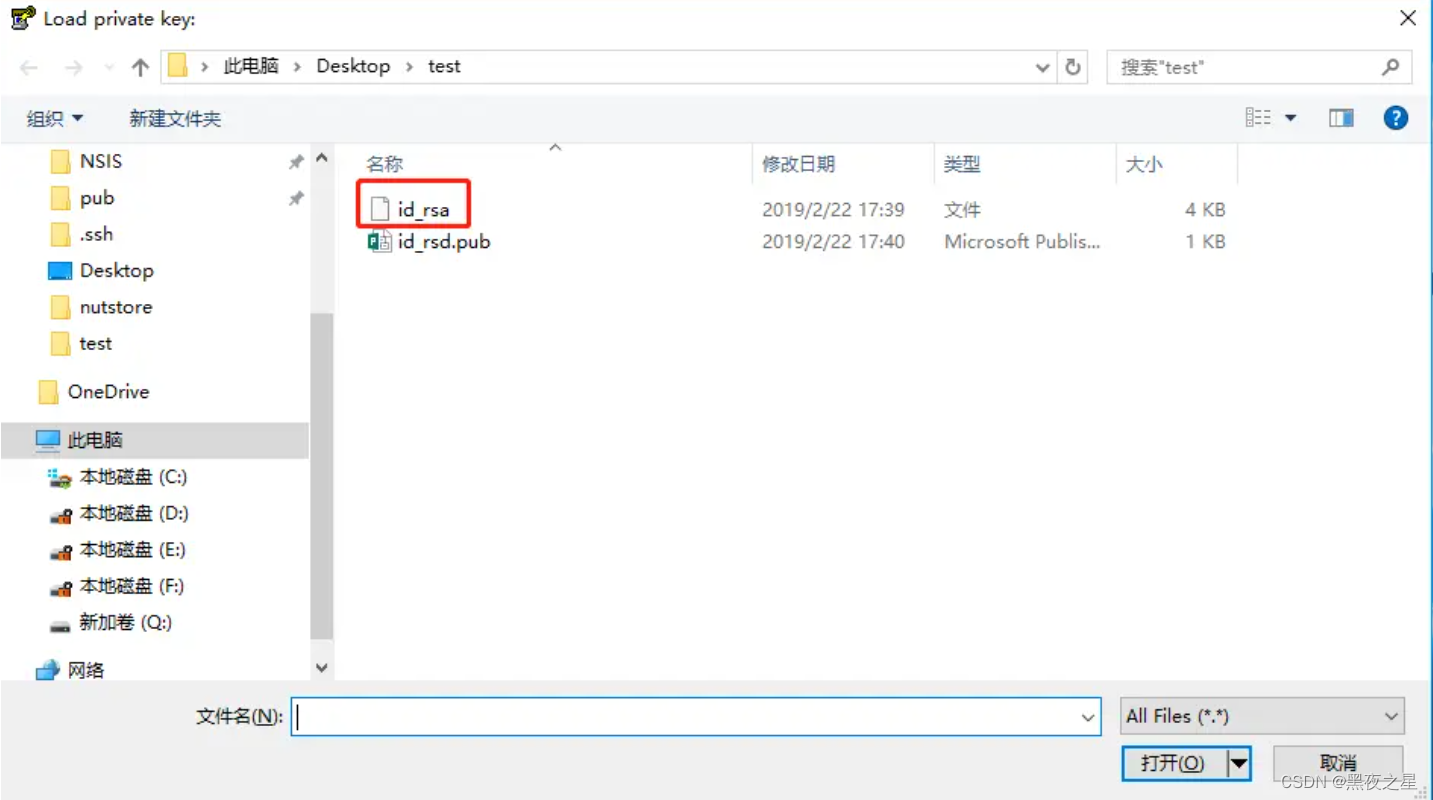Click the 新建文件夹 button

pos(175,119)
